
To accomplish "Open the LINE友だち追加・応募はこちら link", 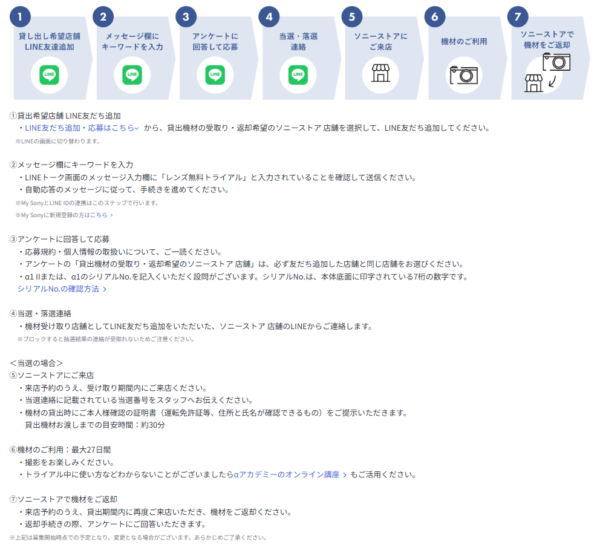I will pyautogui.click(x=79, y=128).
